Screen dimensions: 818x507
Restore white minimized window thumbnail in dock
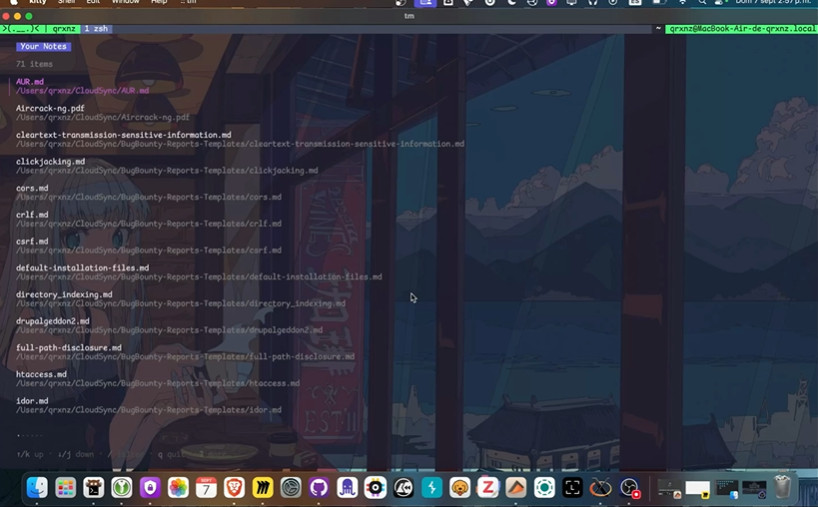[x=697, y=489]
